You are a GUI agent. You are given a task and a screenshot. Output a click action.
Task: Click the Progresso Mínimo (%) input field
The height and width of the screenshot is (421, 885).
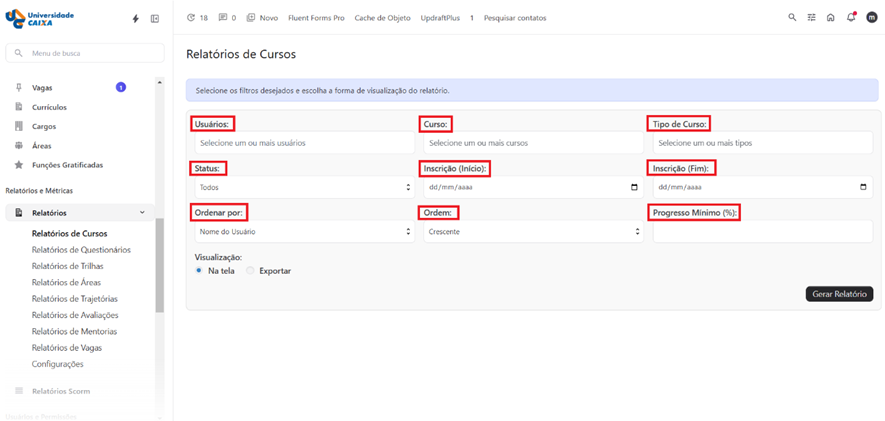[762, 232]
